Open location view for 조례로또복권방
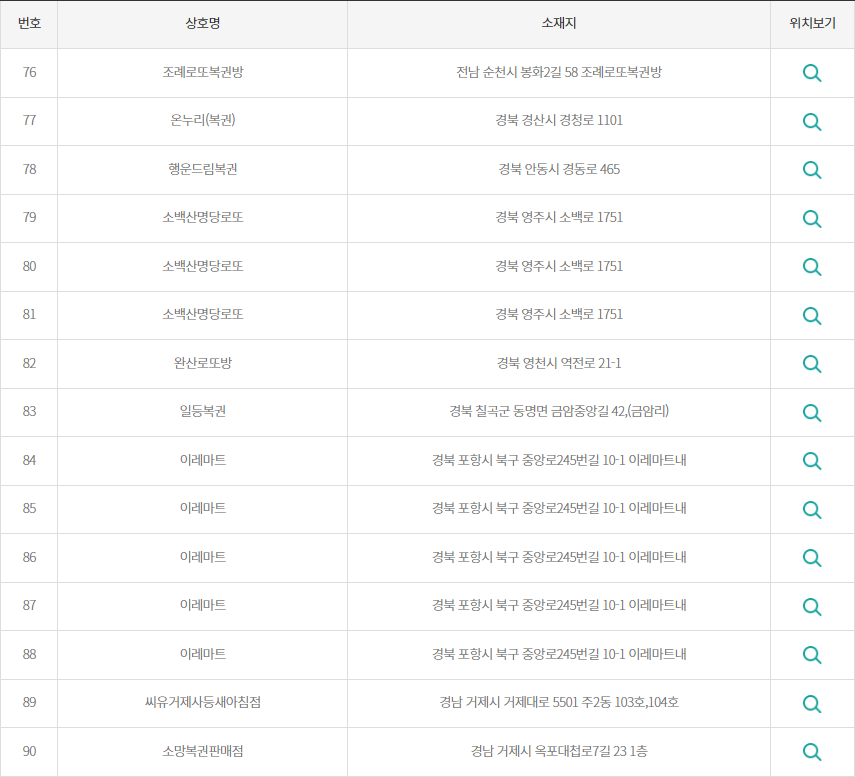 tap(811, 72)
